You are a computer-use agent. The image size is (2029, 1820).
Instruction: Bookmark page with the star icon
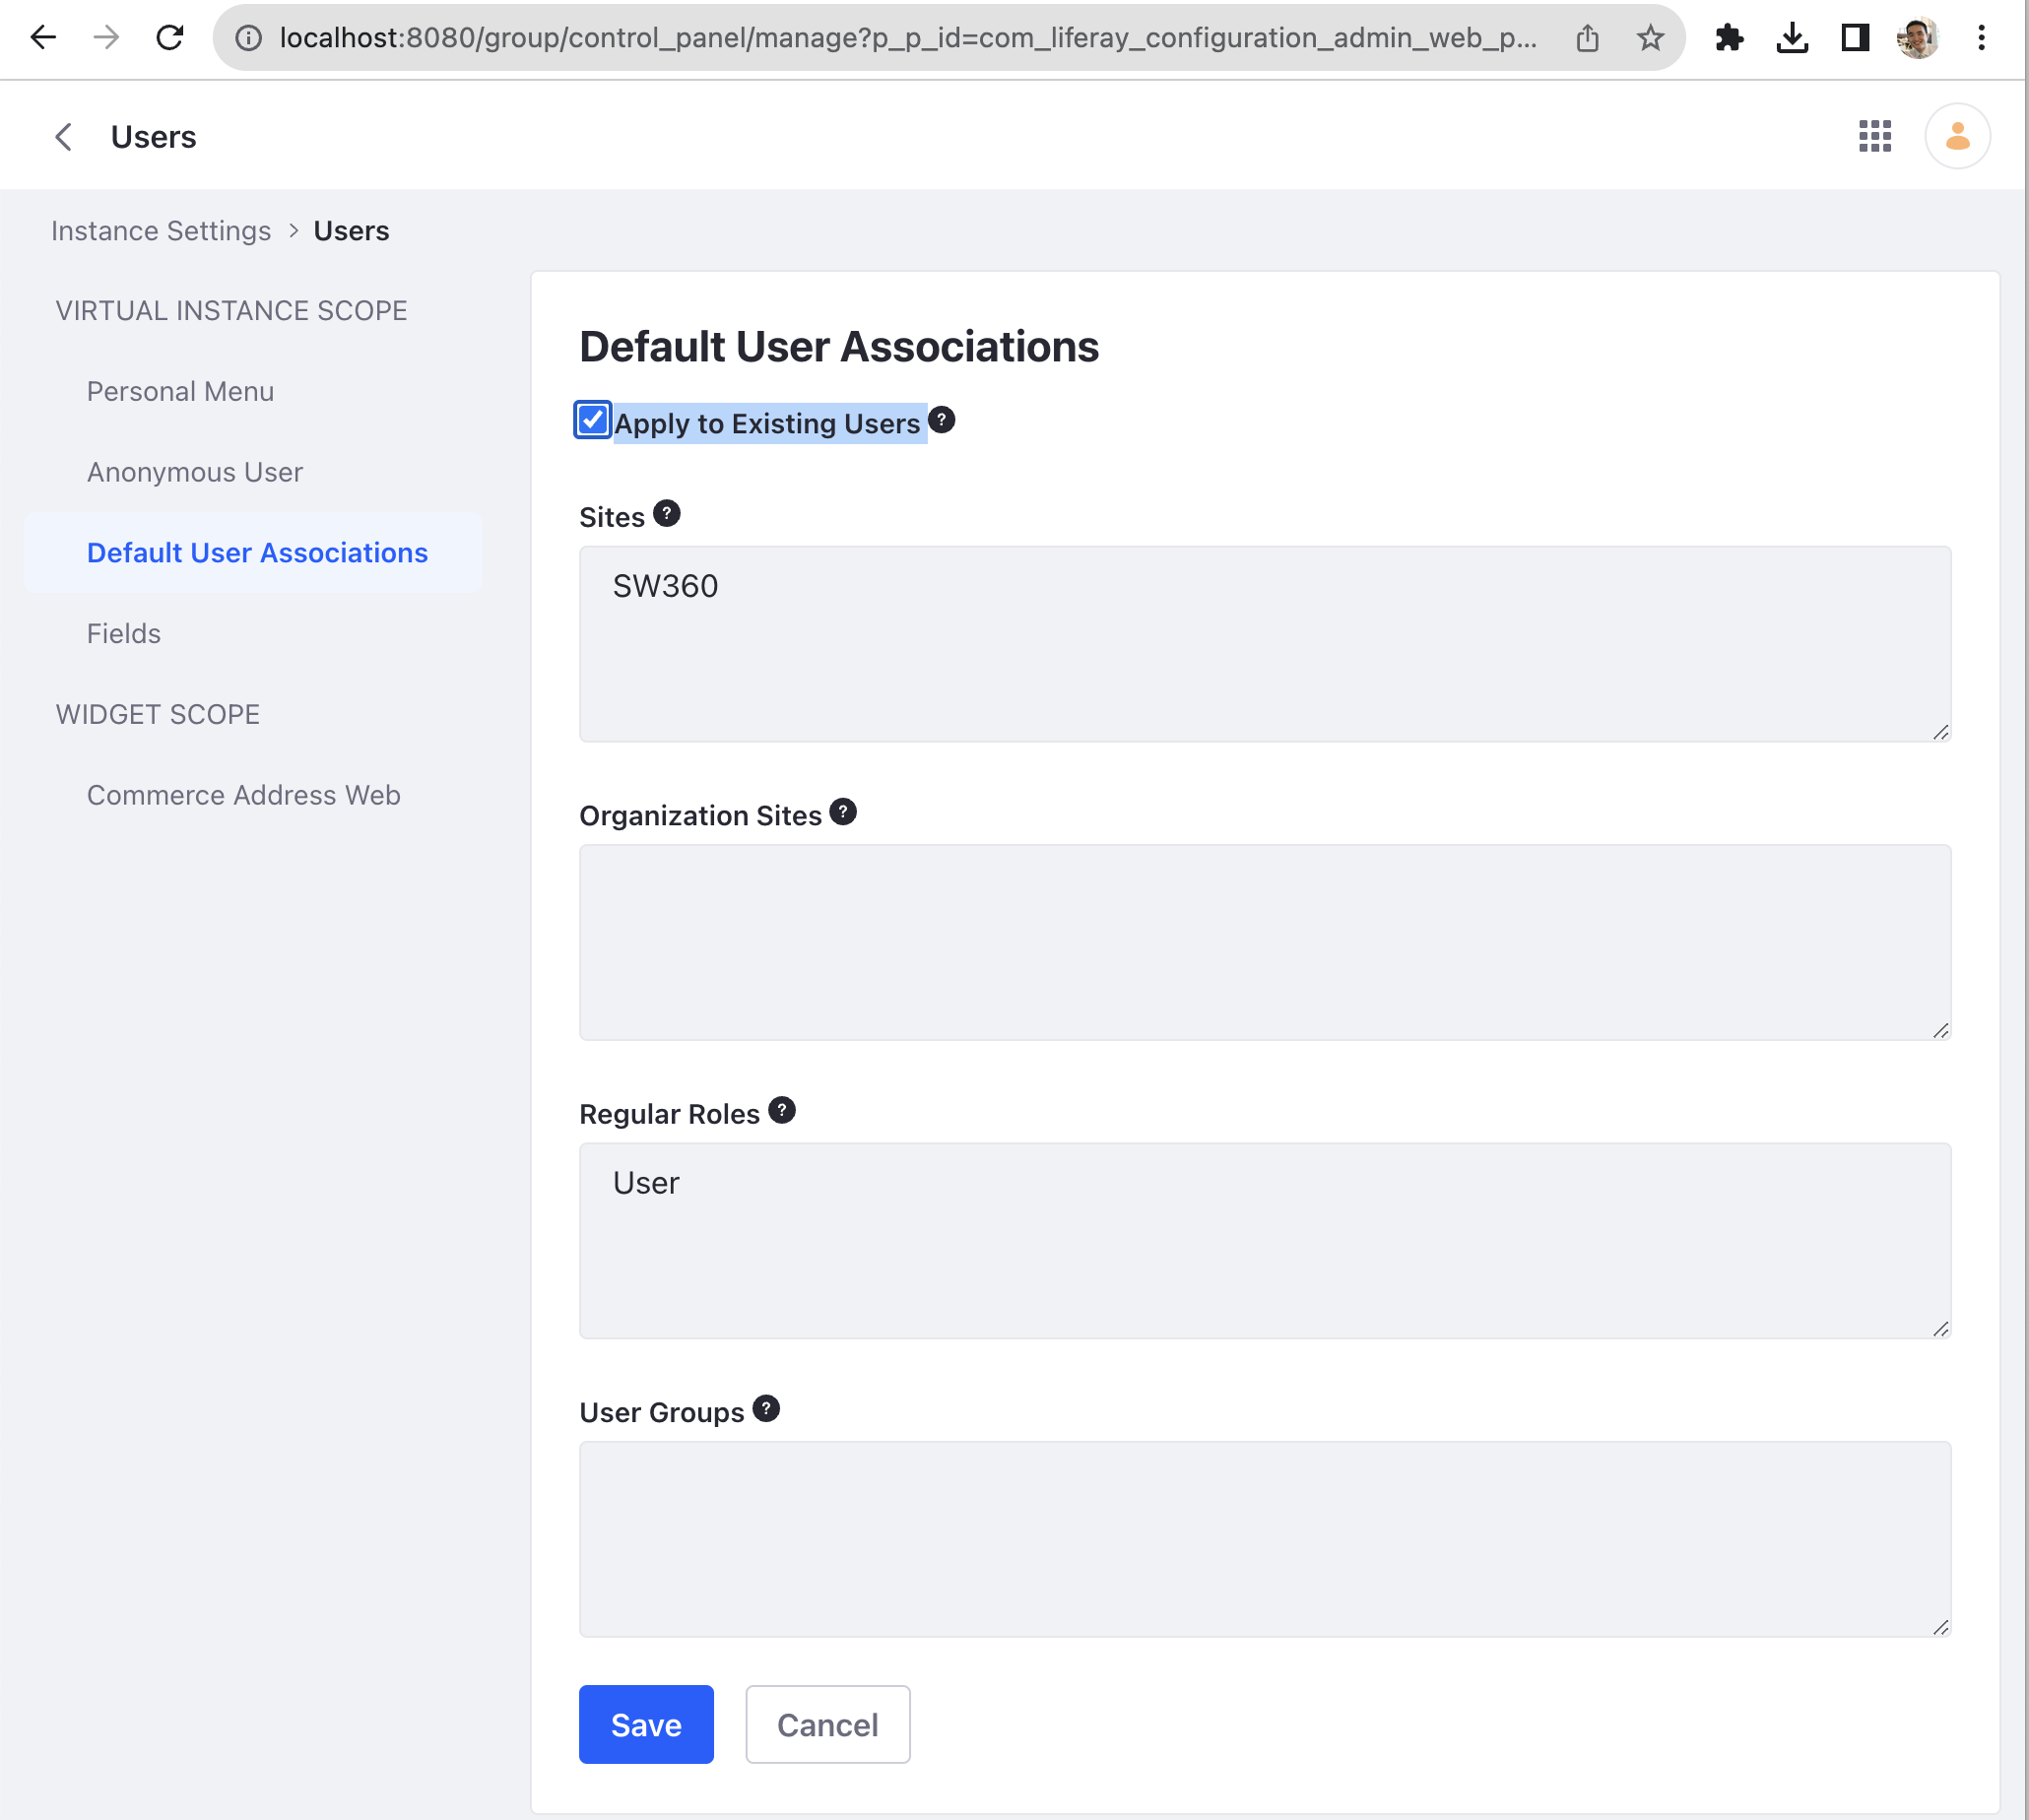(x=1650, y=38)
